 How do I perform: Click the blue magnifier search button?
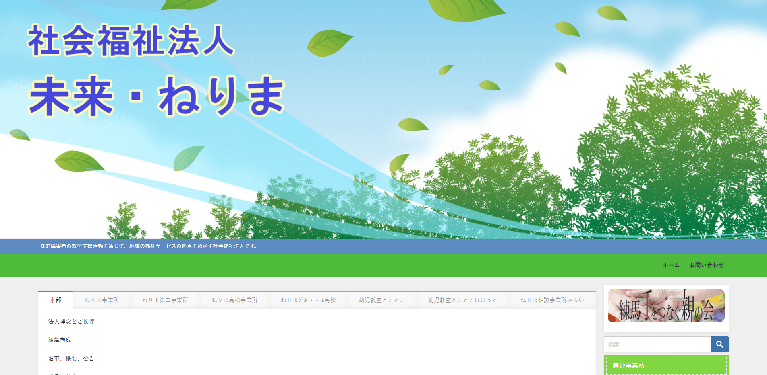click(720, 344)
